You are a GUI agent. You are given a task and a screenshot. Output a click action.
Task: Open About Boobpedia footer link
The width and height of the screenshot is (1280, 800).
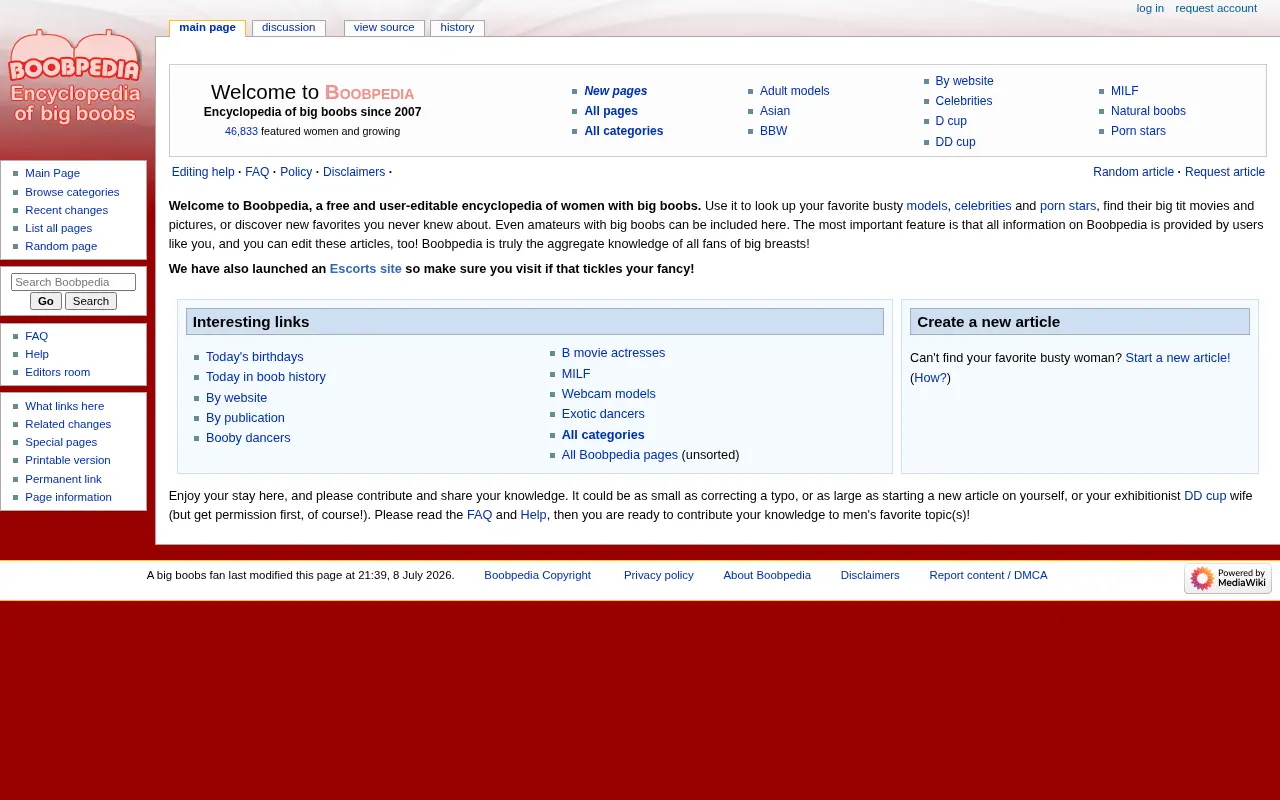pos(767,575)
